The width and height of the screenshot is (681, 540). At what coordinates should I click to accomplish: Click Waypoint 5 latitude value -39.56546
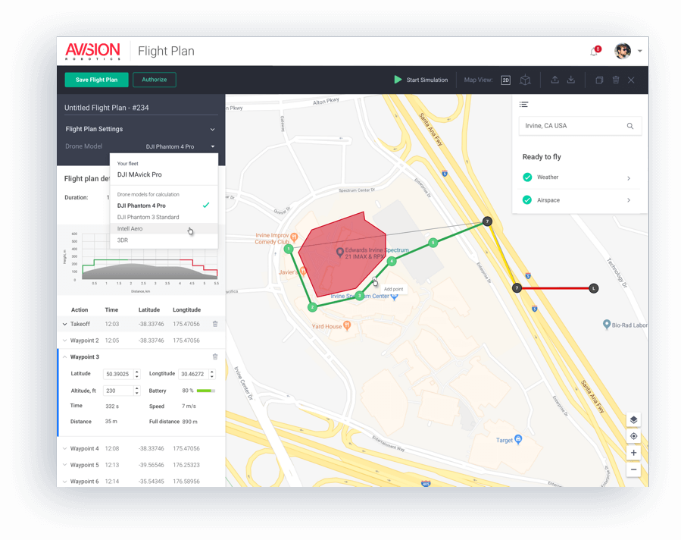(151, 465)
